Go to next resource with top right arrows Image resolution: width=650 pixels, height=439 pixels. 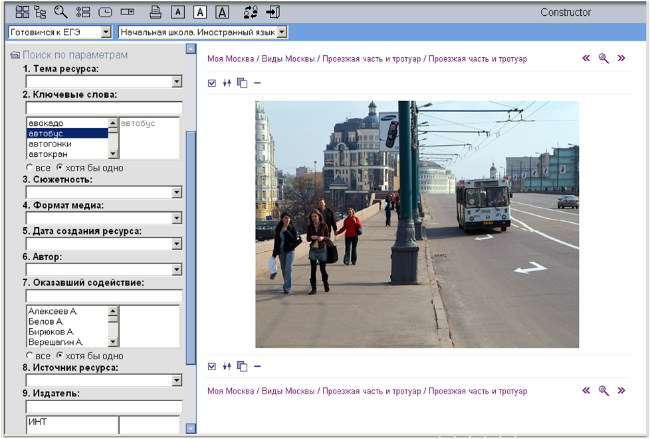click(x=622, y=59)
